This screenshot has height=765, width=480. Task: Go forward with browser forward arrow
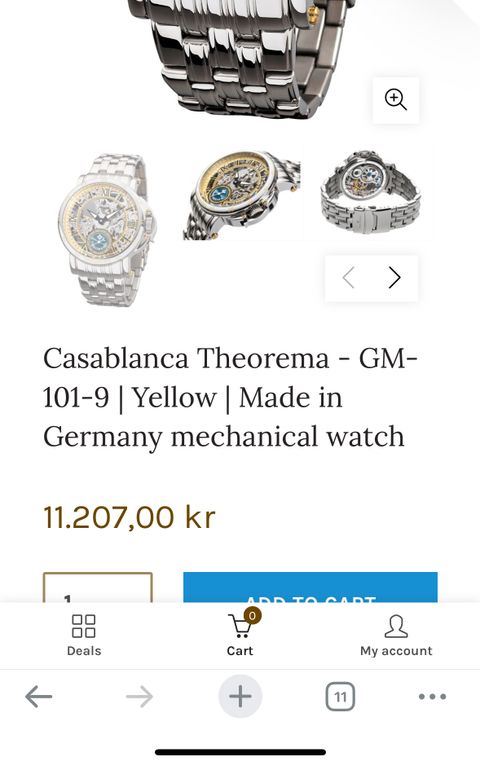point(139,696)
